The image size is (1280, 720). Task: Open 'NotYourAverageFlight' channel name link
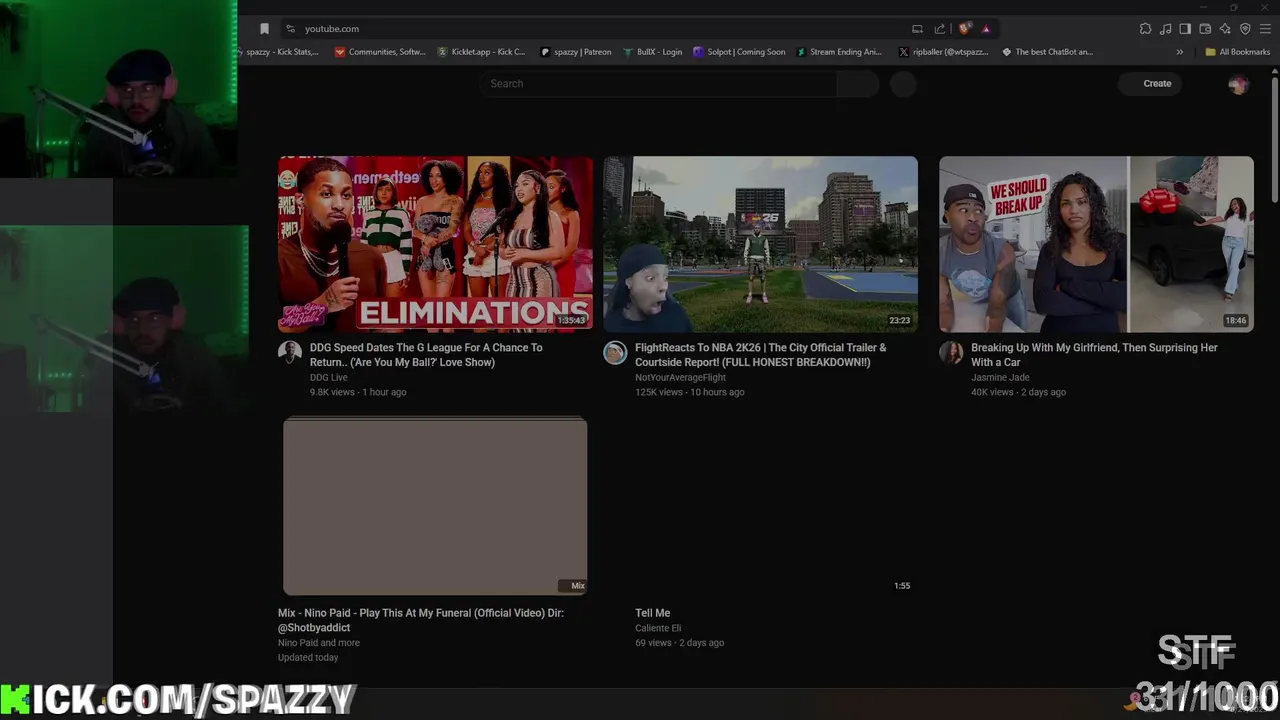click(680, 378)
